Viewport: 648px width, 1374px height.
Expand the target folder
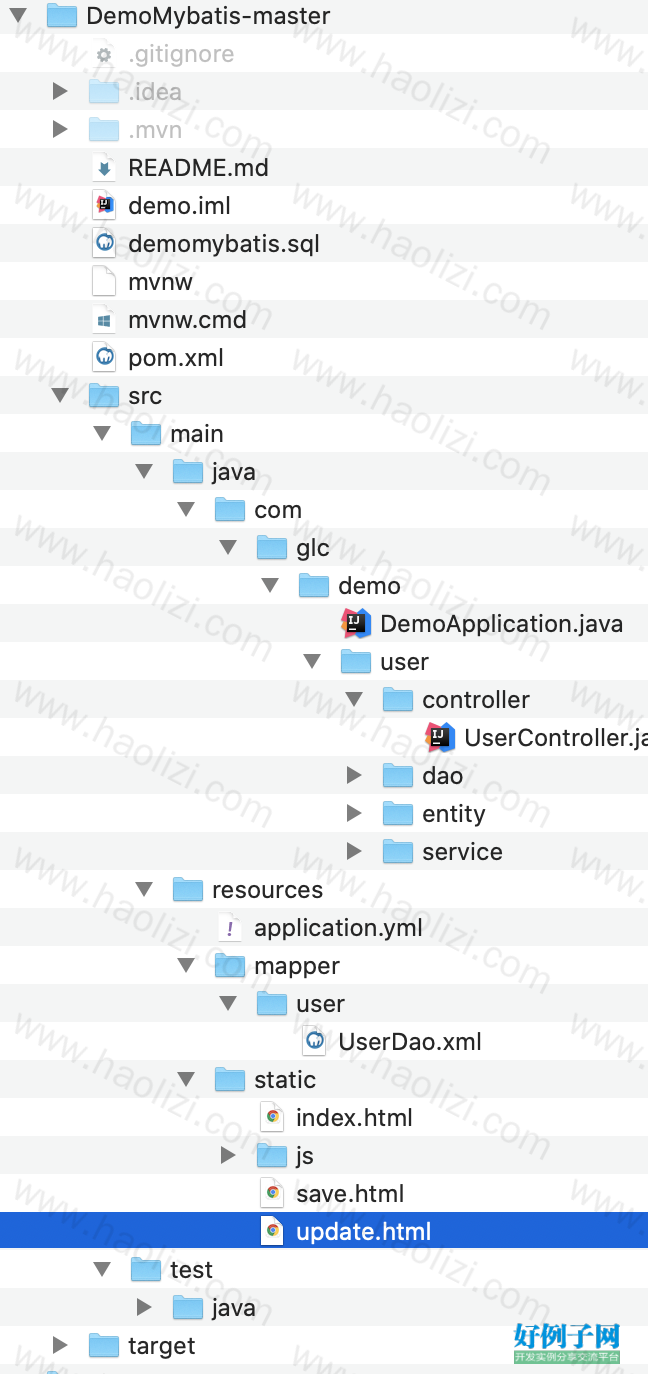click(x=60, y=1346)
